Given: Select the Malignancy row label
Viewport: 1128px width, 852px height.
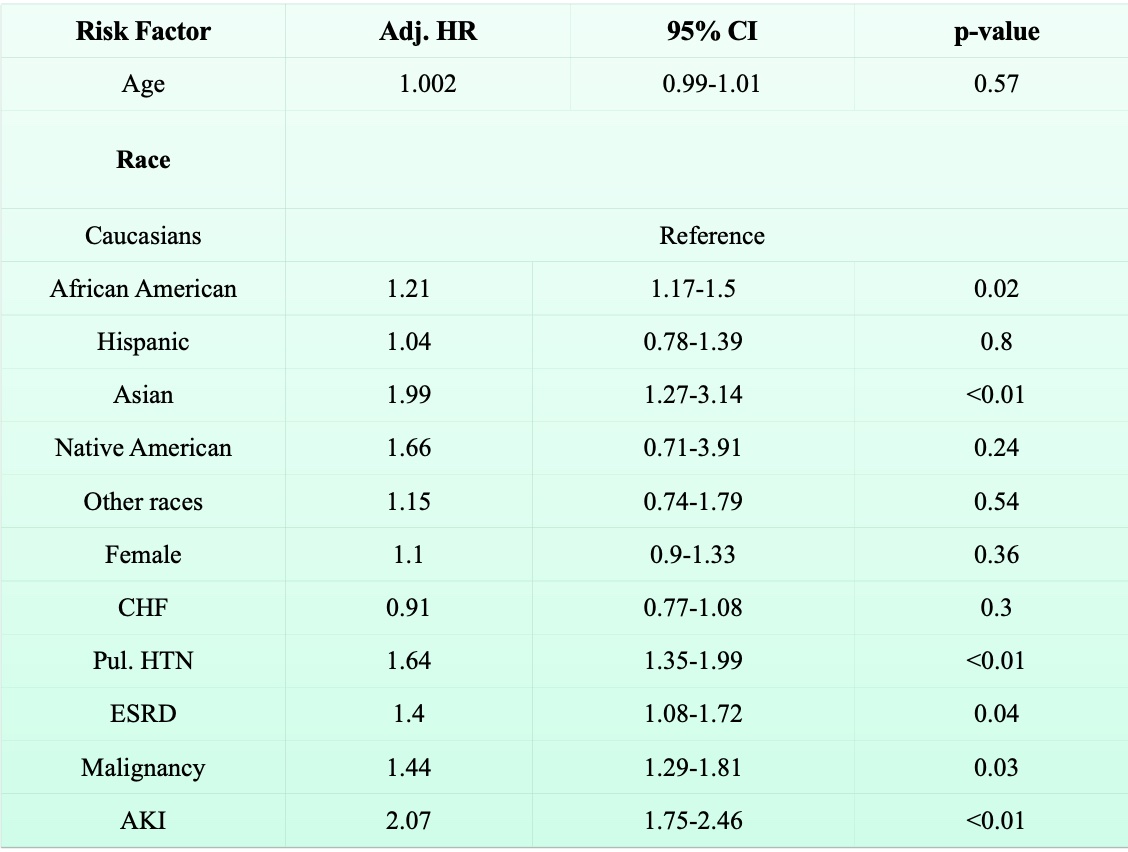Looking at the screenshot, I should tap(143, 768).
